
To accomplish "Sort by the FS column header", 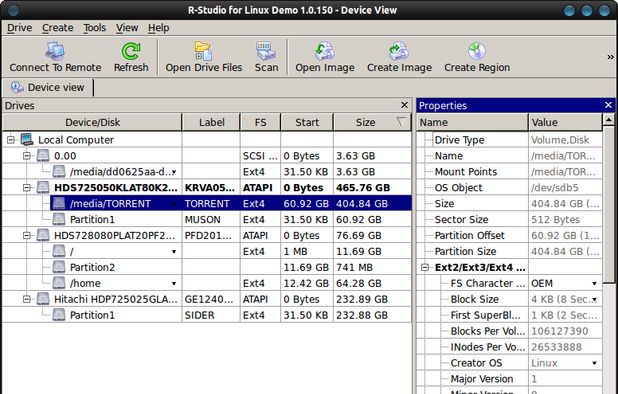I will pos(261,122).
